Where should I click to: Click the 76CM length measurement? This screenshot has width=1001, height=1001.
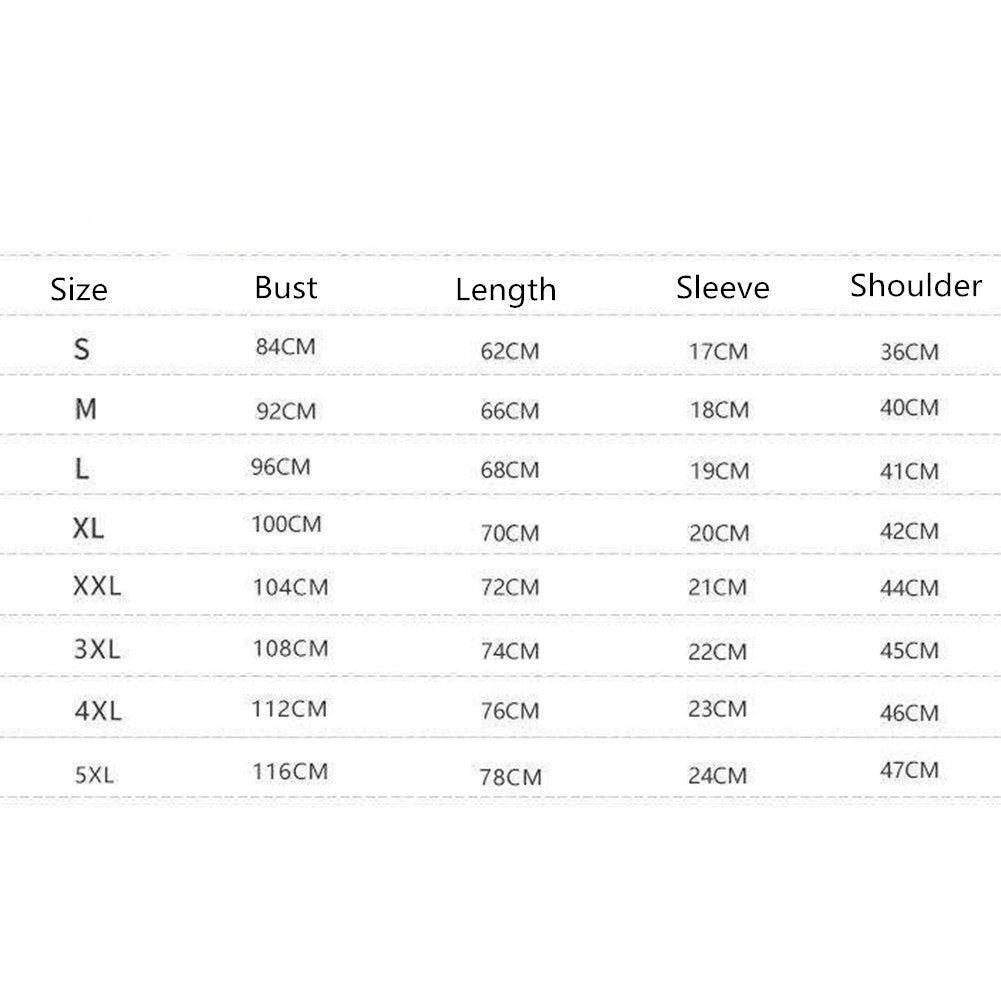tap(510, 711)
